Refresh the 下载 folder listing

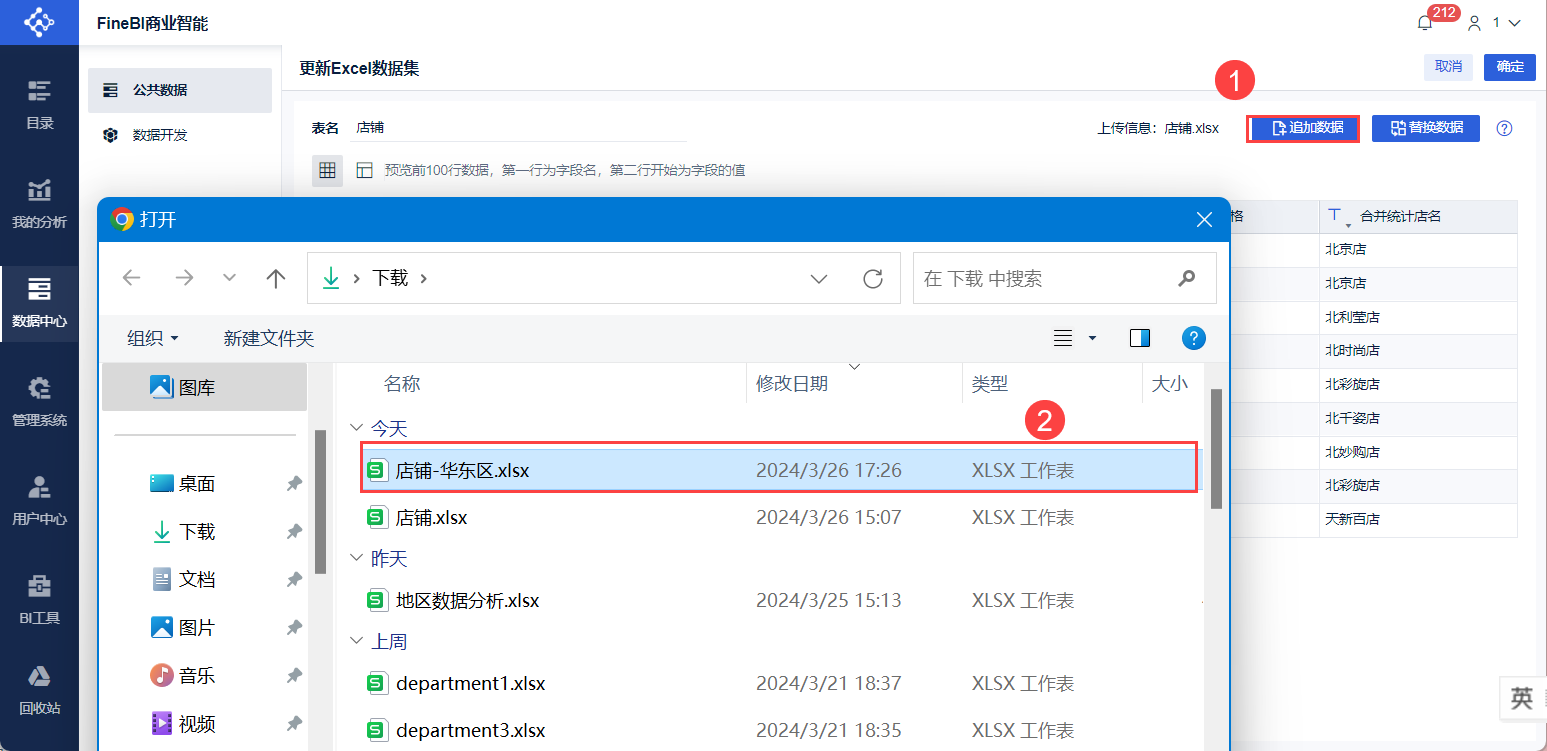873,278
